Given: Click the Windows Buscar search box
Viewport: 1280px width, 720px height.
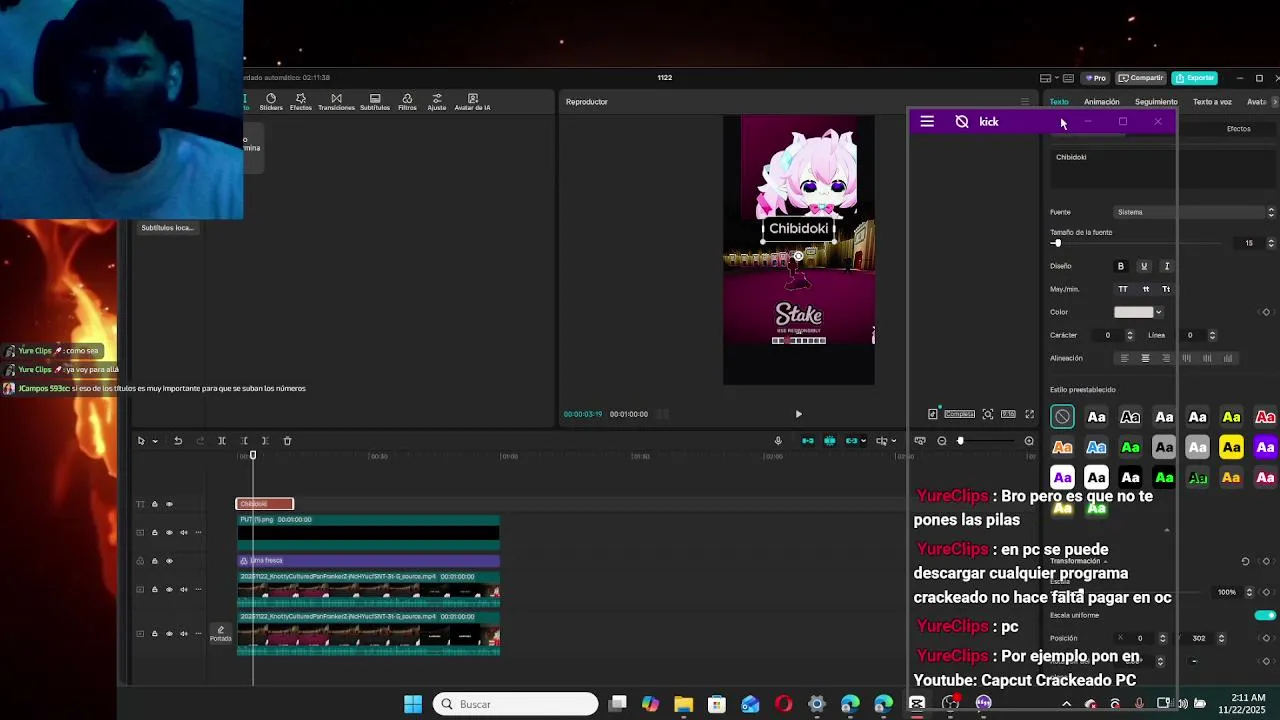Looking at the screenshot, I should pos(516,704).
